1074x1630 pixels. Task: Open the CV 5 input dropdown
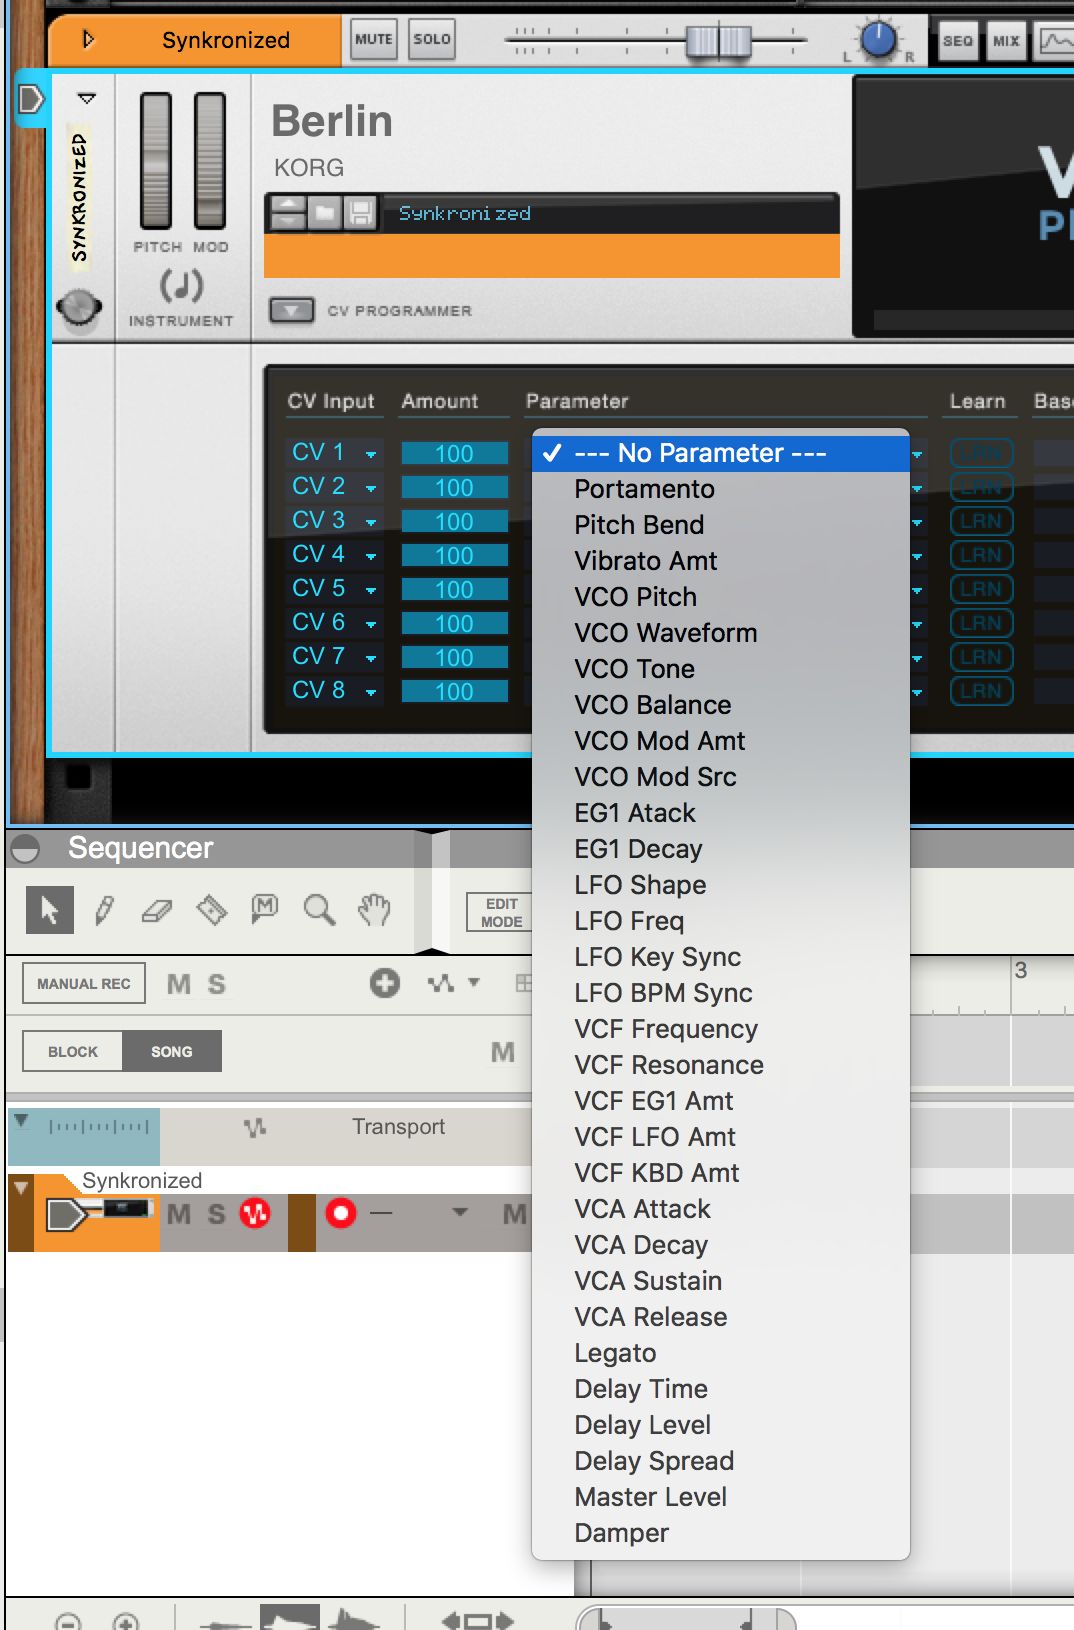pos(371,590)
